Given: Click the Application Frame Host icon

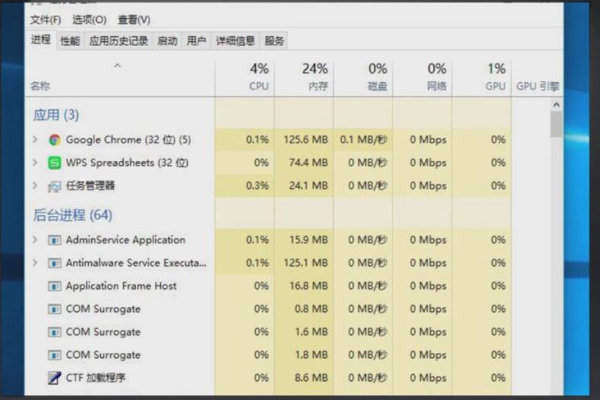Looking at the screenshot, I should pos(54,286).
